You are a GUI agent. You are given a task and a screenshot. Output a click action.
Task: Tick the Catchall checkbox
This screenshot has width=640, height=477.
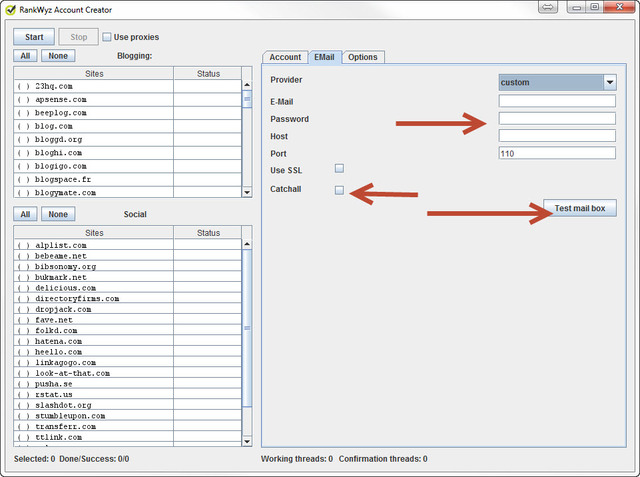tap(339, 190)
